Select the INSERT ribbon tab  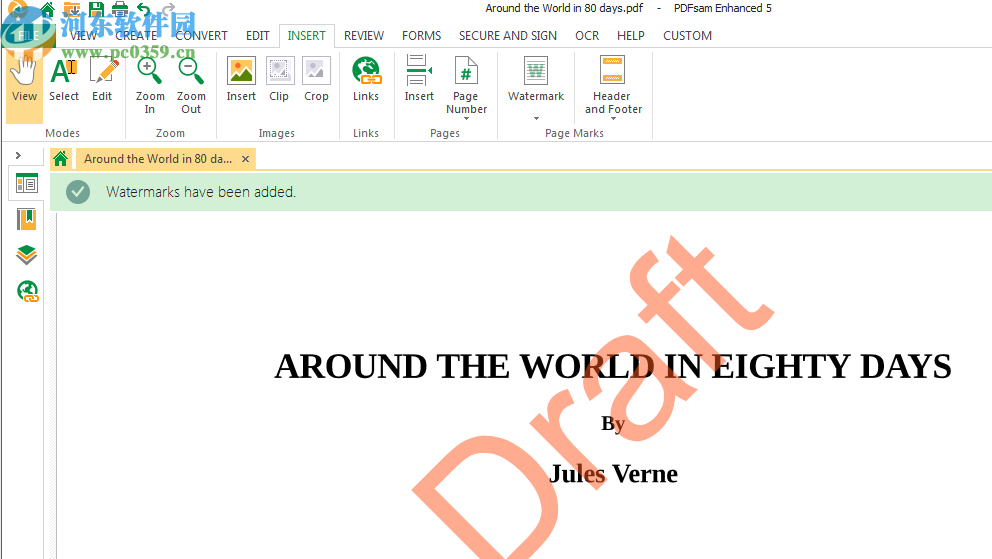[307, 36]
